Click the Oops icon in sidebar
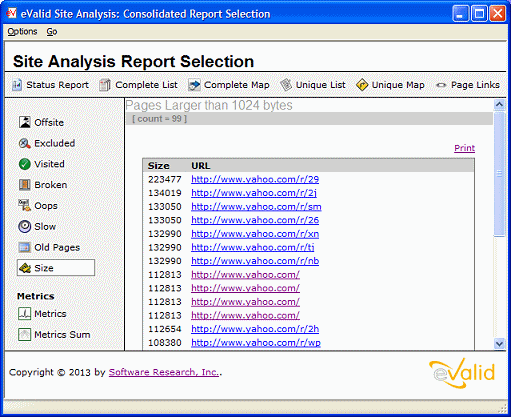Viewport: 511px width, 417px height. coord(25,205)
